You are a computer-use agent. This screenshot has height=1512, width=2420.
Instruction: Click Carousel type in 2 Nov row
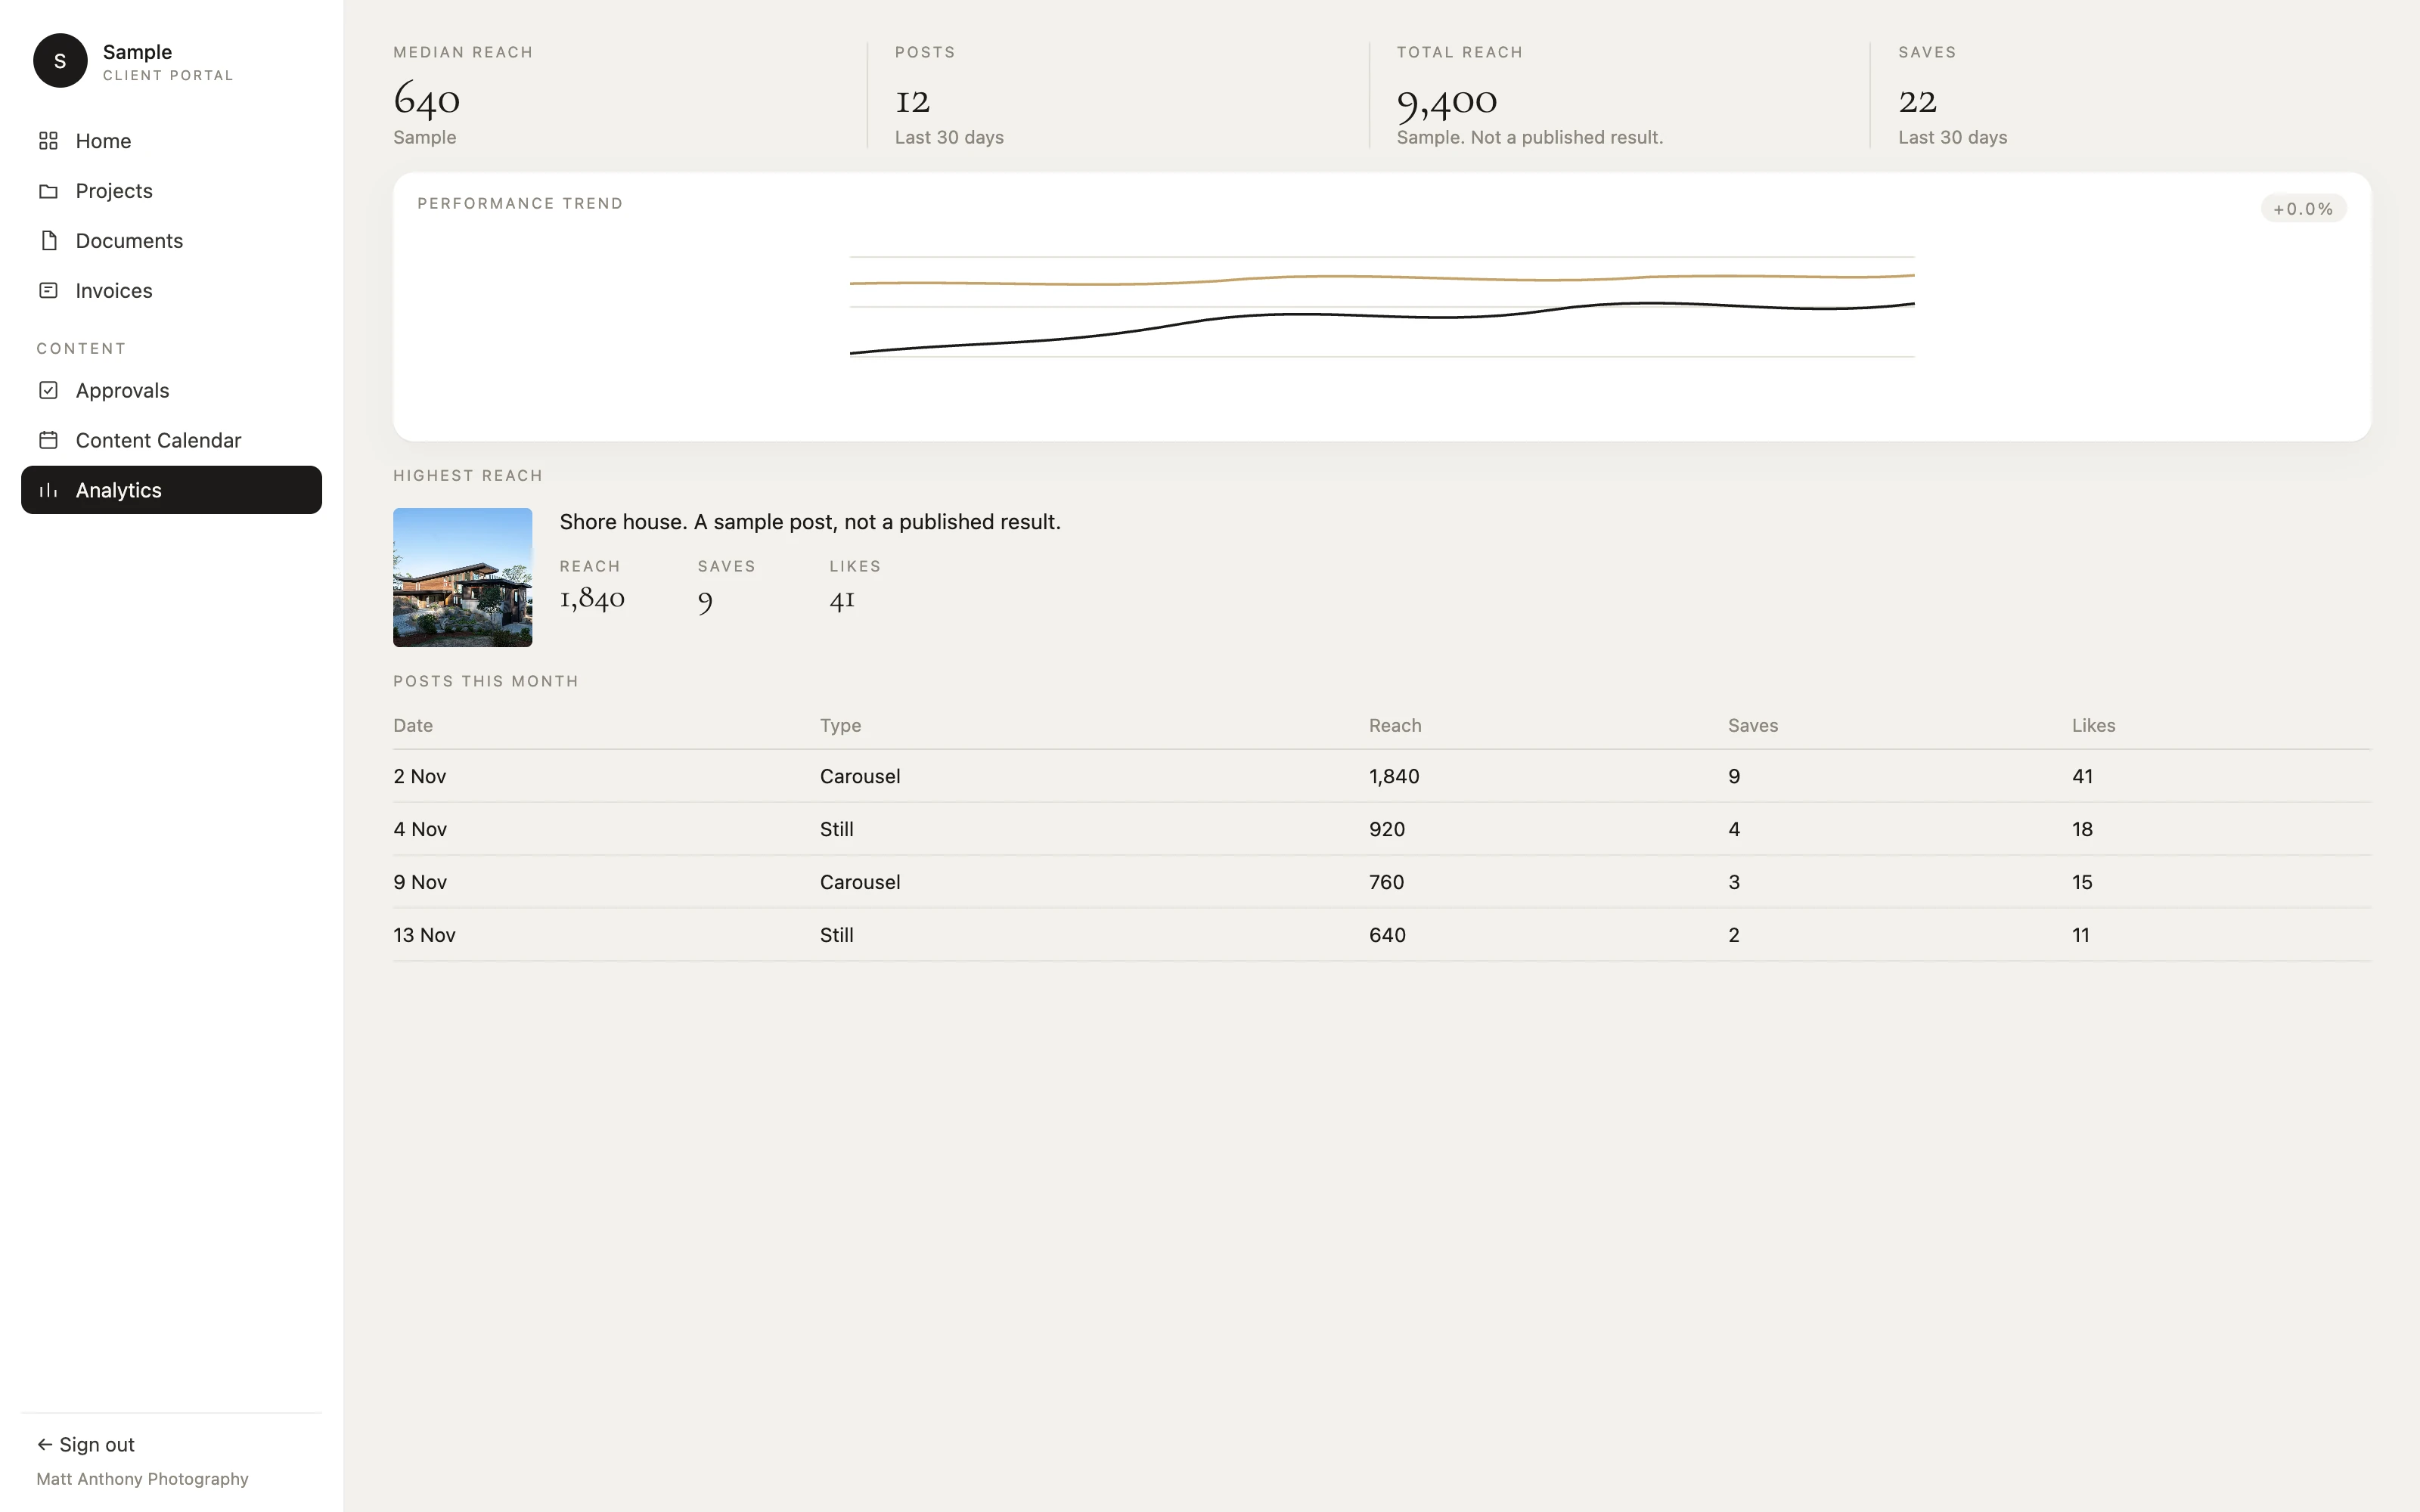(x=860, y=777)
